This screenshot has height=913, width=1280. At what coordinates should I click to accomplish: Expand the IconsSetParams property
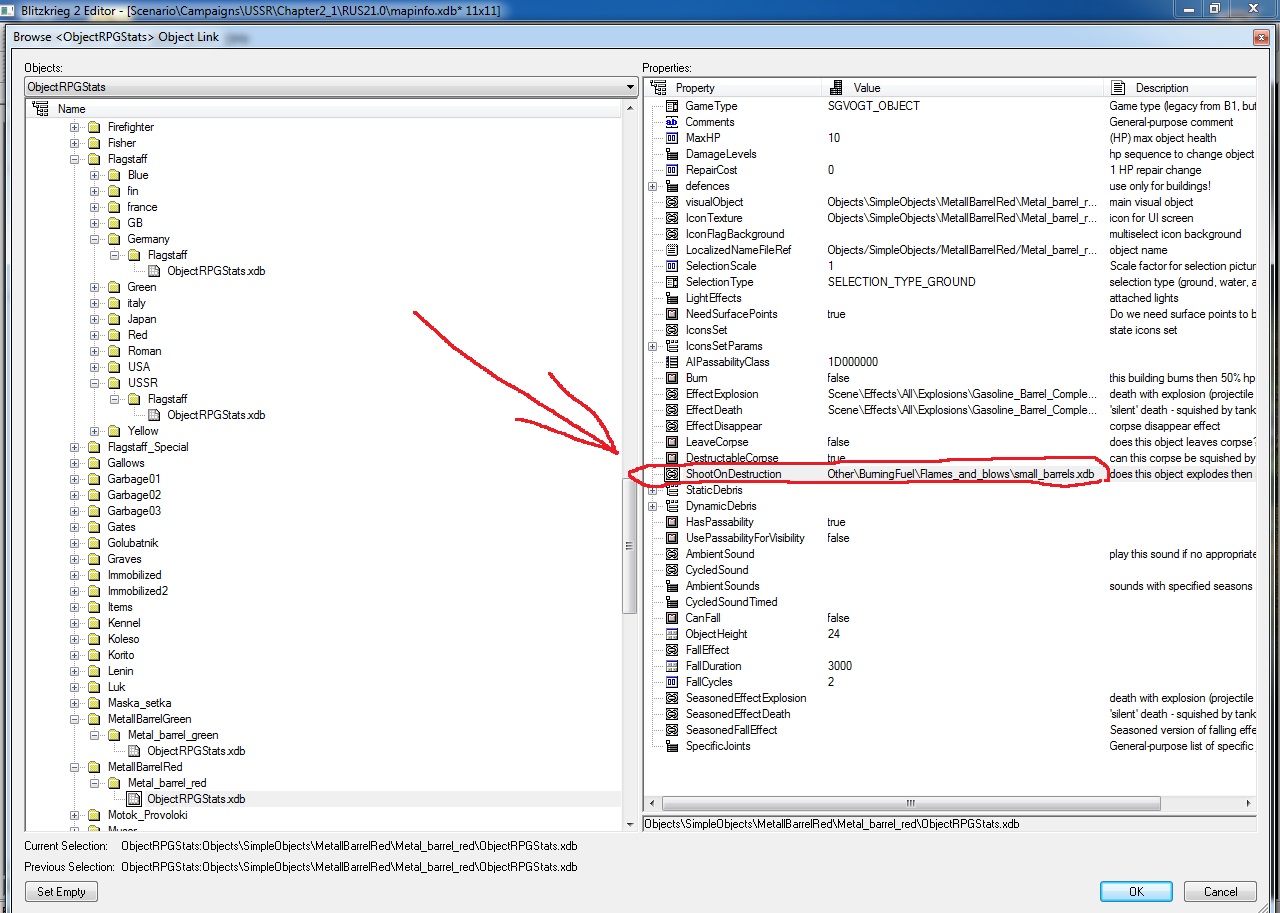[x=652, y=346]
